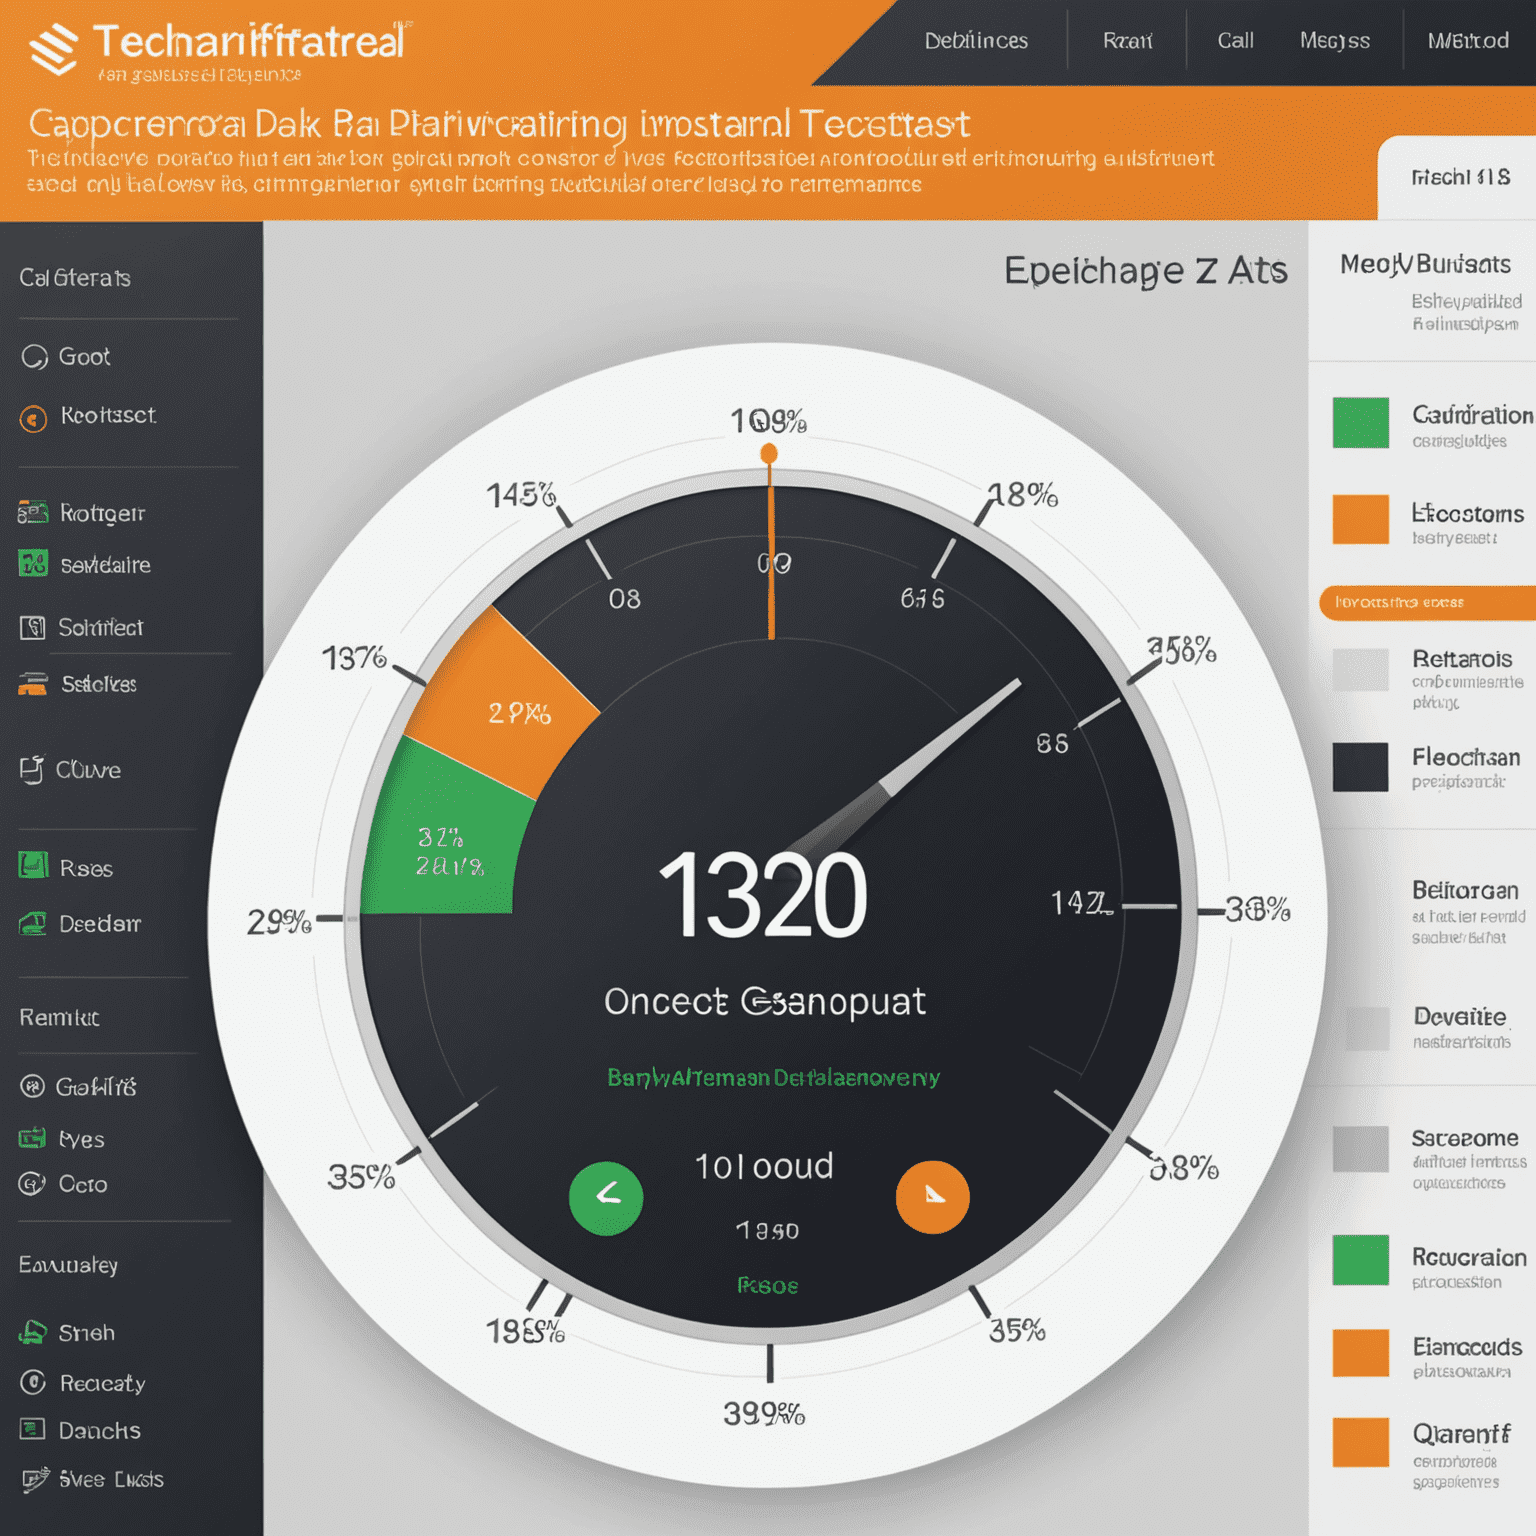Click the 38% label at the gauge right
This screenshot has height=1536, width=1536.
click(x=1258, y=909)
